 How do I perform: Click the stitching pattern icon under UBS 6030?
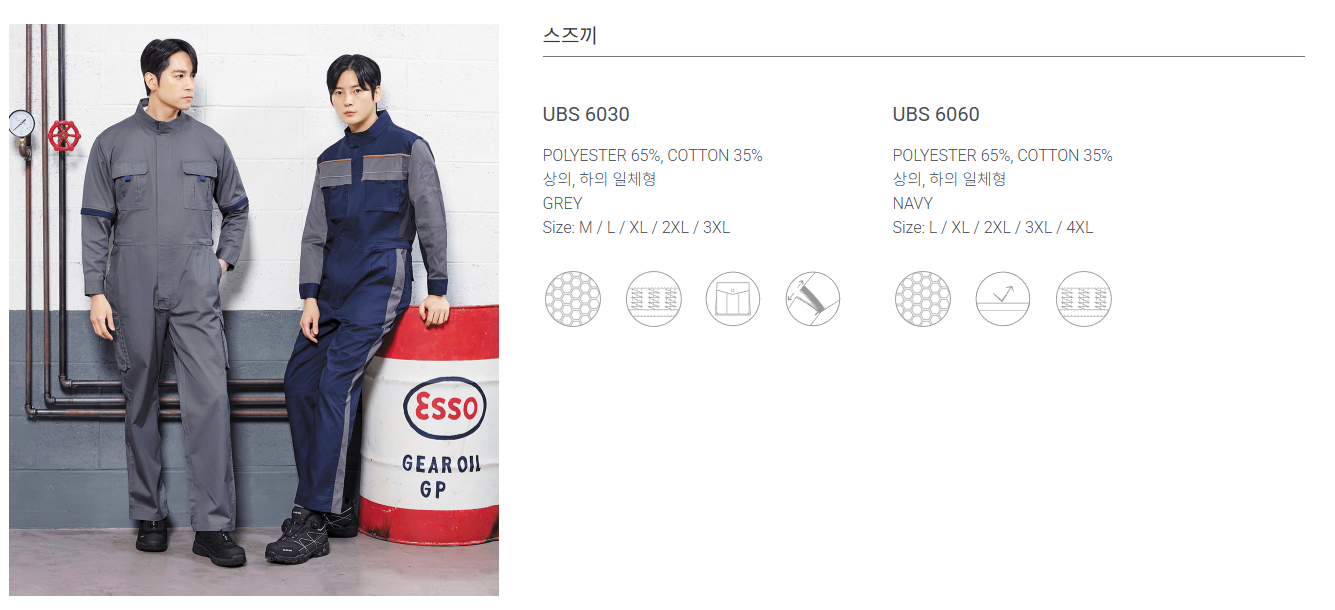click(x=653, y=299)
